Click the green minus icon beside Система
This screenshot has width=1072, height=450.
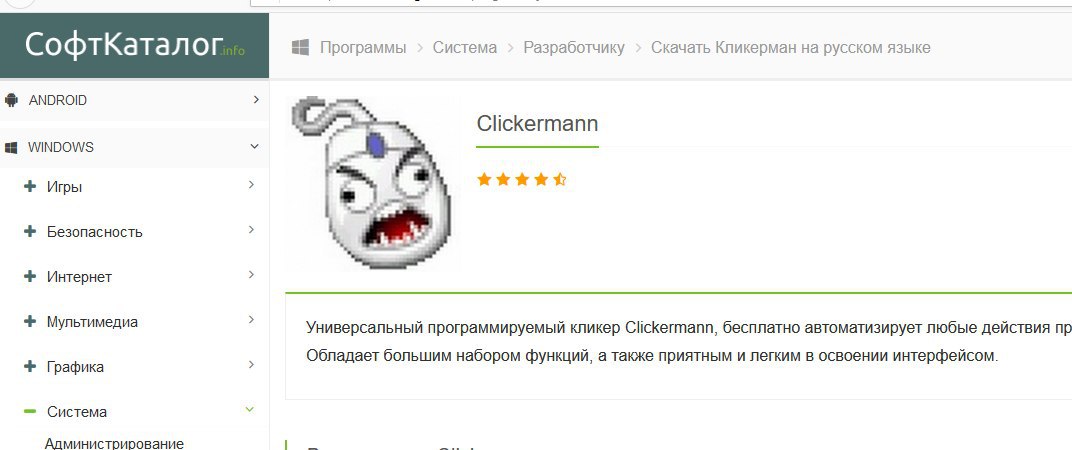(29, 412)
